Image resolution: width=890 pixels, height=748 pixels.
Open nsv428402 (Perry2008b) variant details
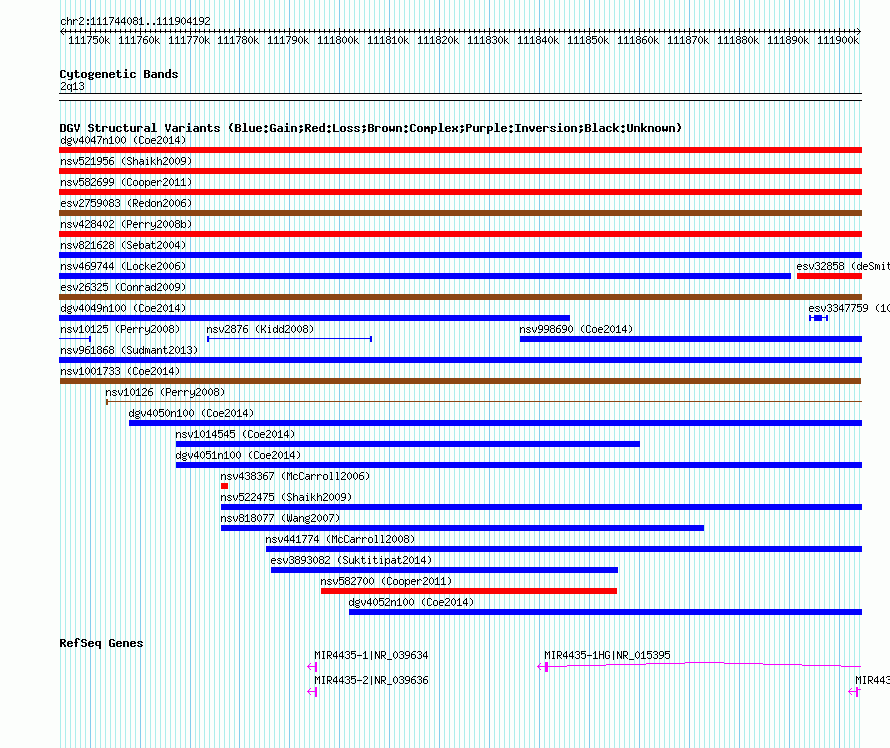460,234
